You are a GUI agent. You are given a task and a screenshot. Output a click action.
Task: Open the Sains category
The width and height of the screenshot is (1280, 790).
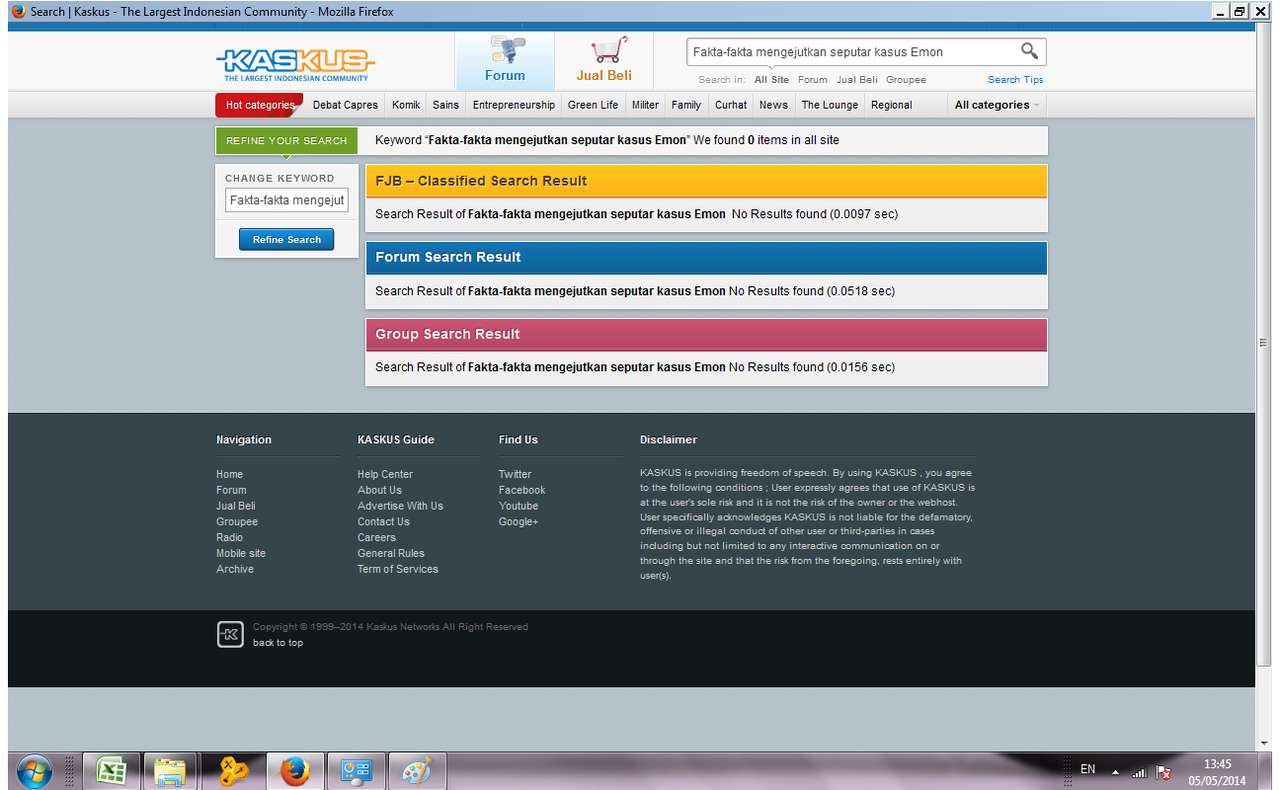tap(446, 105)
